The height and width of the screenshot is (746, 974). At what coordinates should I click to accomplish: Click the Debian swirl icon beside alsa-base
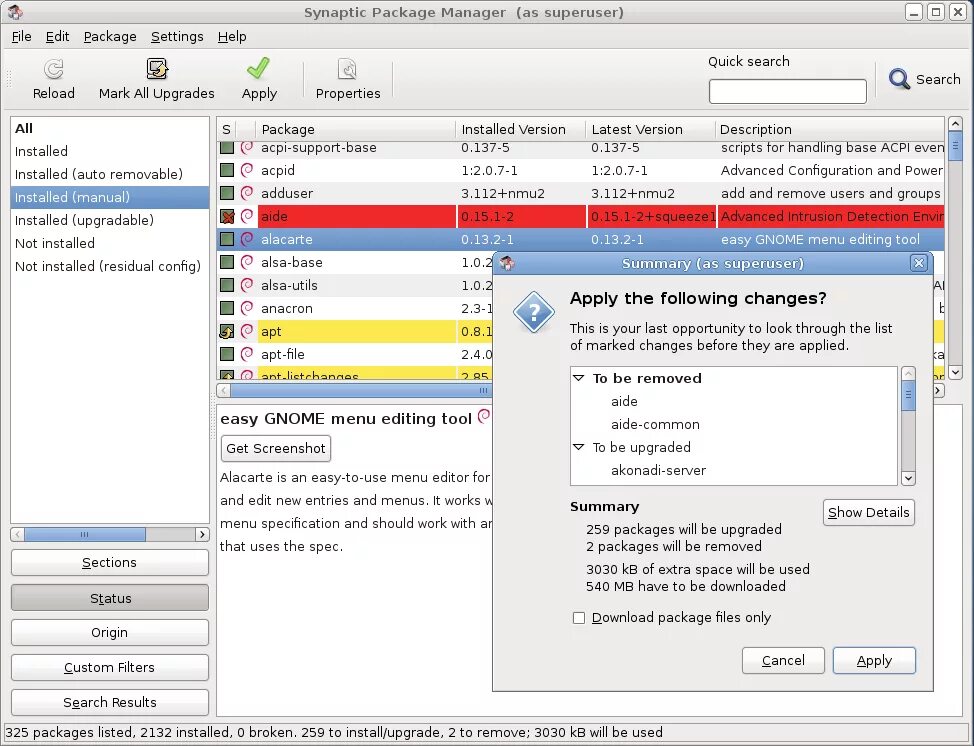[247, 262]
